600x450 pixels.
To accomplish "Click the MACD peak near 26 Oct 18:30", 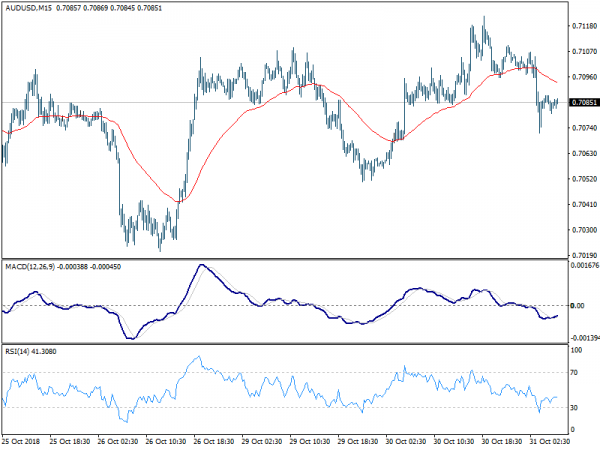I will point(202,265).
